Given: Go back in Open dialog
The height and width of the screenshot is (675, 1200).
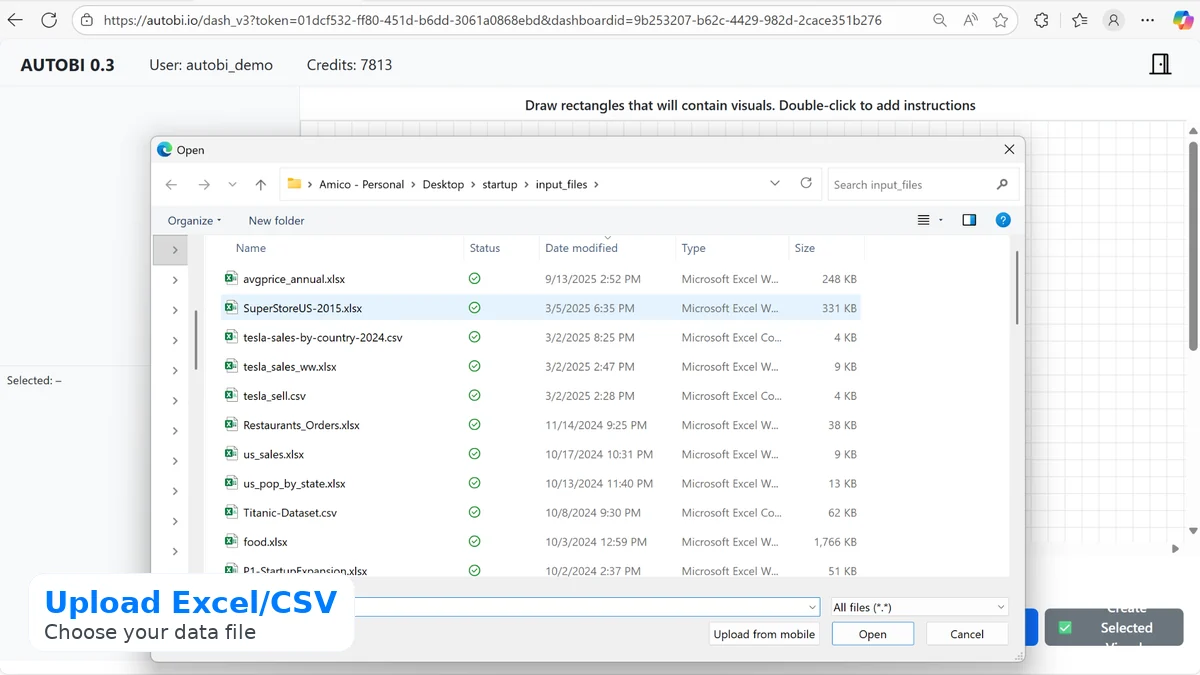Looking at the screenshot, I should pyautogui.click(x=171, y=184).
